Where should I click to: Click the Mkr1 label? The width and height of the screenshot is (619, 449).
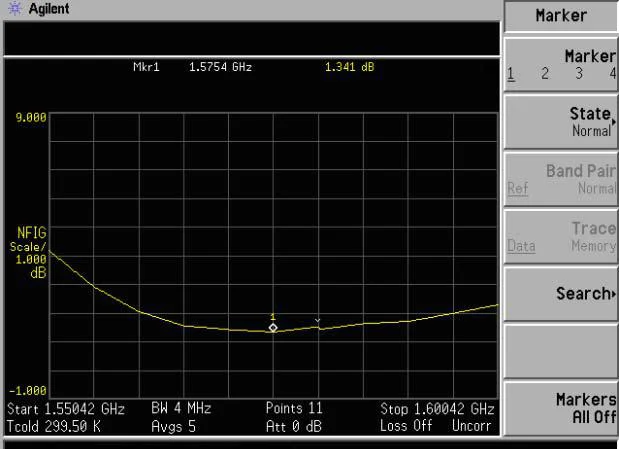click(146, 67)
